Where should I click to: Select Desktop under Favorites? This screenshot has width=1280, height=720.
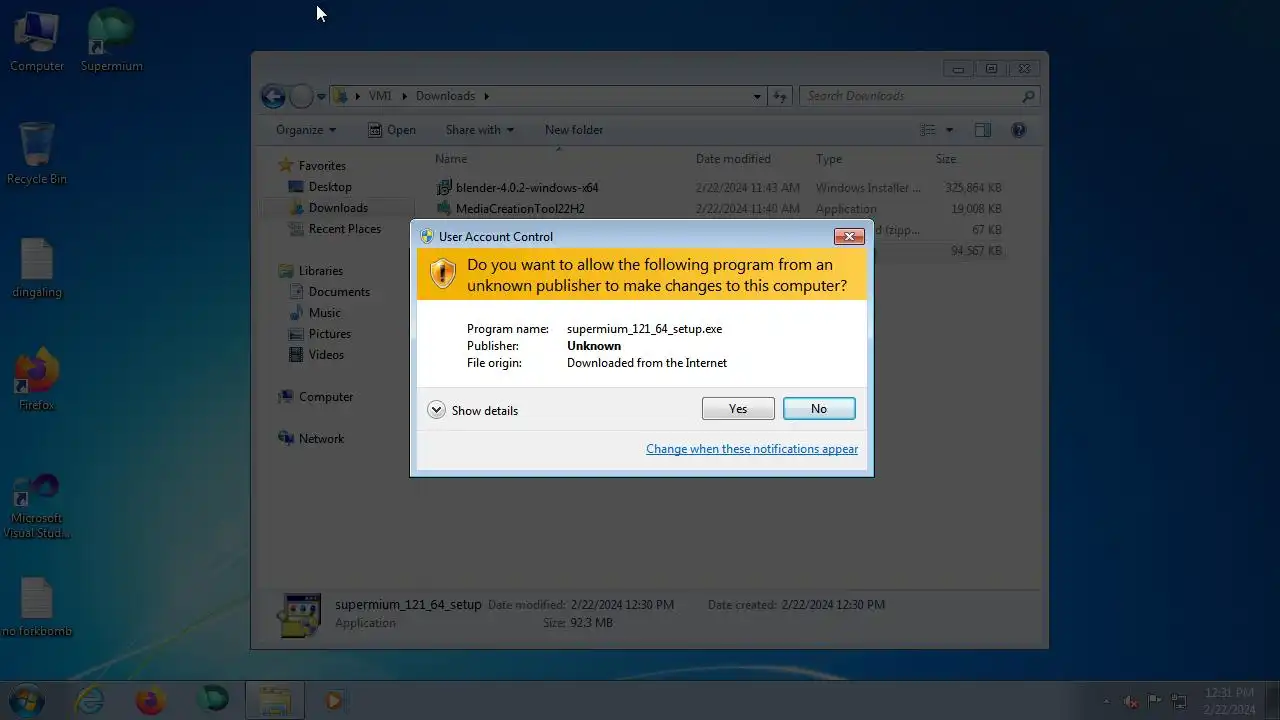[x=330, y=187]
